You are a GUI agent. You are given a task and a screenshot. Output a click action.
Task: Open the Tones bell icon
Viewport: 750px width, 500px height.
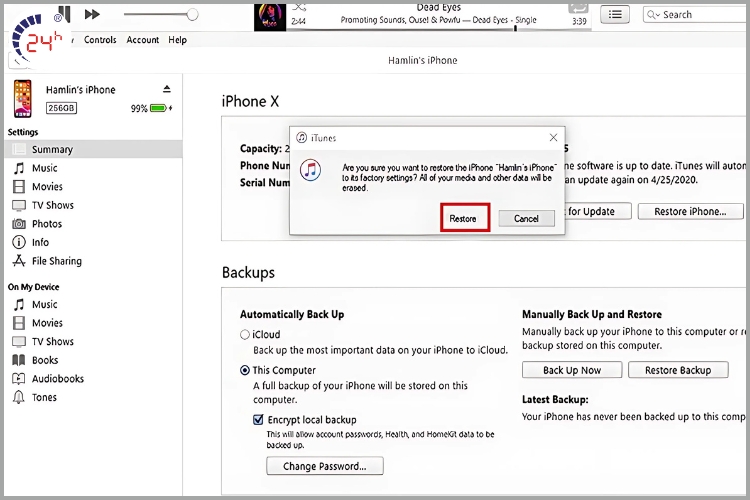coord(19,397)
